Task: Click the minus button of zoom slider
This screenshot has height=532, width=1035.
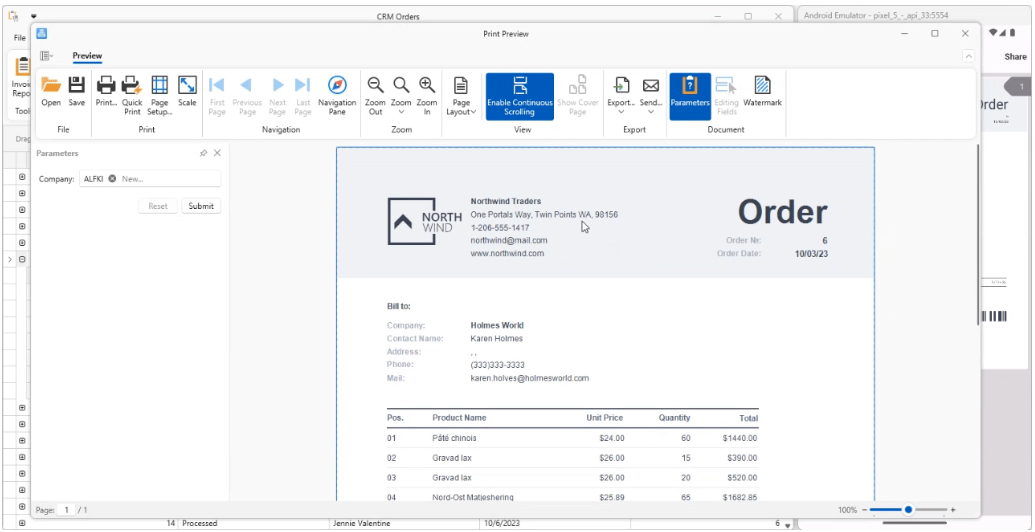Action: click(x=864, y=510)
